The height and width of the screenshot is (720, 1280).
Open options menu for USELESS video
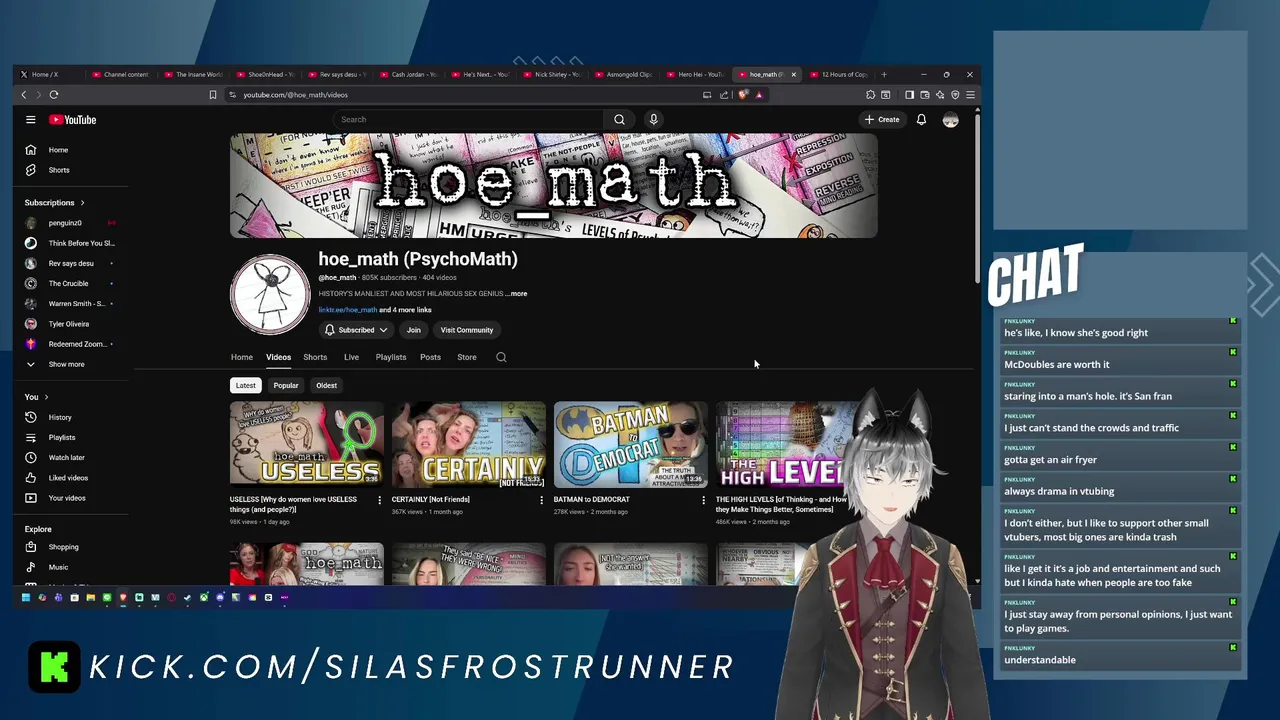click(379, 500)
